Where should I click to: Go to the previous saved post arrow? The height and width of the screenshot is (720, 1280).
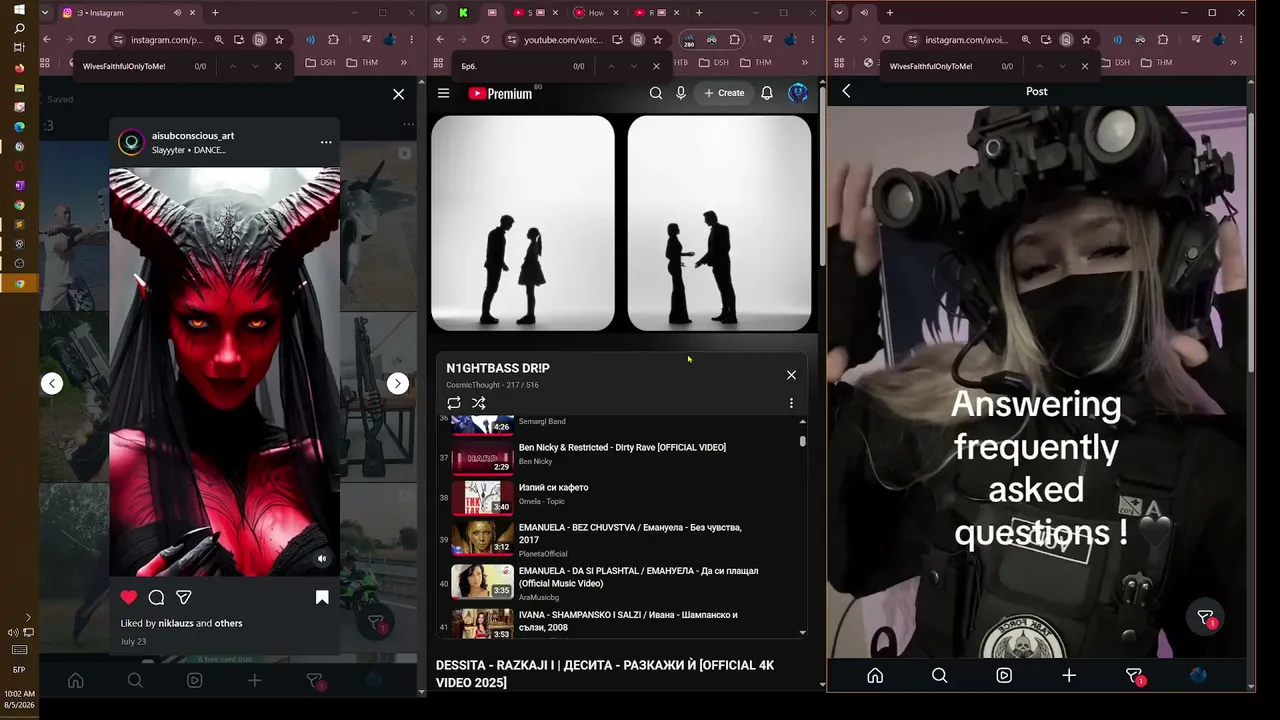52,383
